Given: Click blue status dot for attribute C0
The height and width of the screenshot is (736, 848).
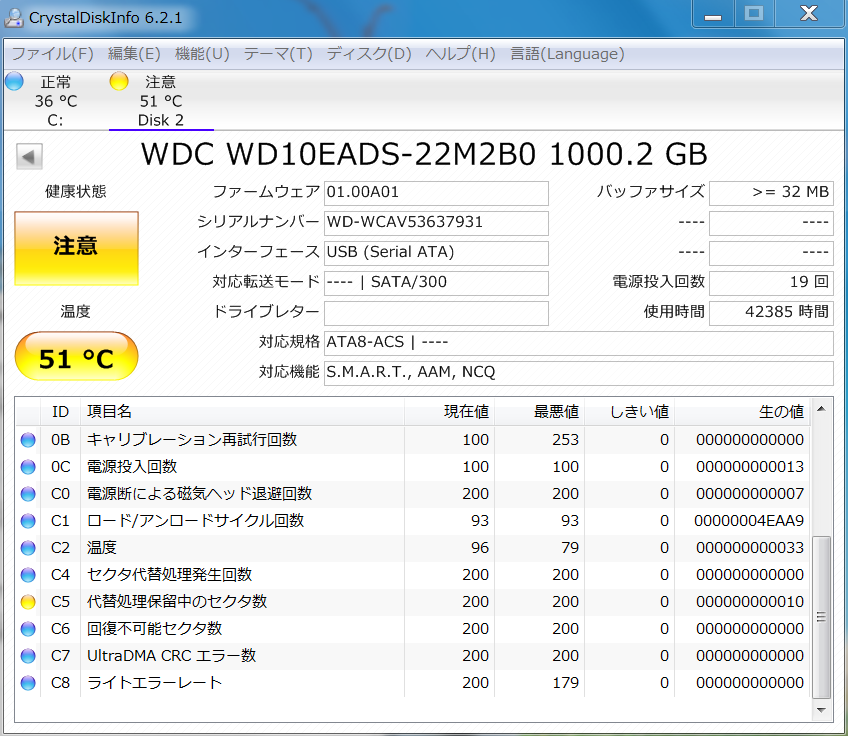Looking at the screenshot, I should tap(28, 494).
